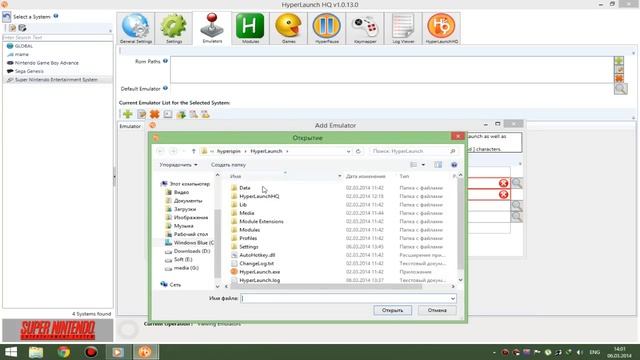Open the General Settings tab
This screenshot has height=360, width=640.
click(136, 28)
